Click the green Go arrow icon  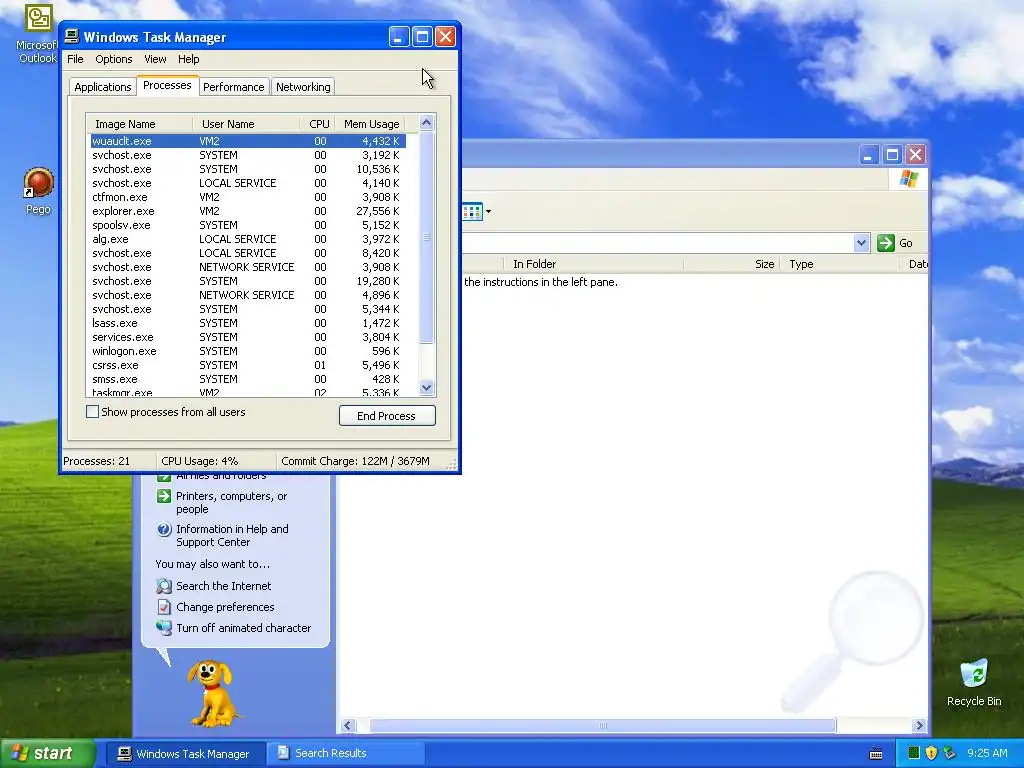point(886,243)
